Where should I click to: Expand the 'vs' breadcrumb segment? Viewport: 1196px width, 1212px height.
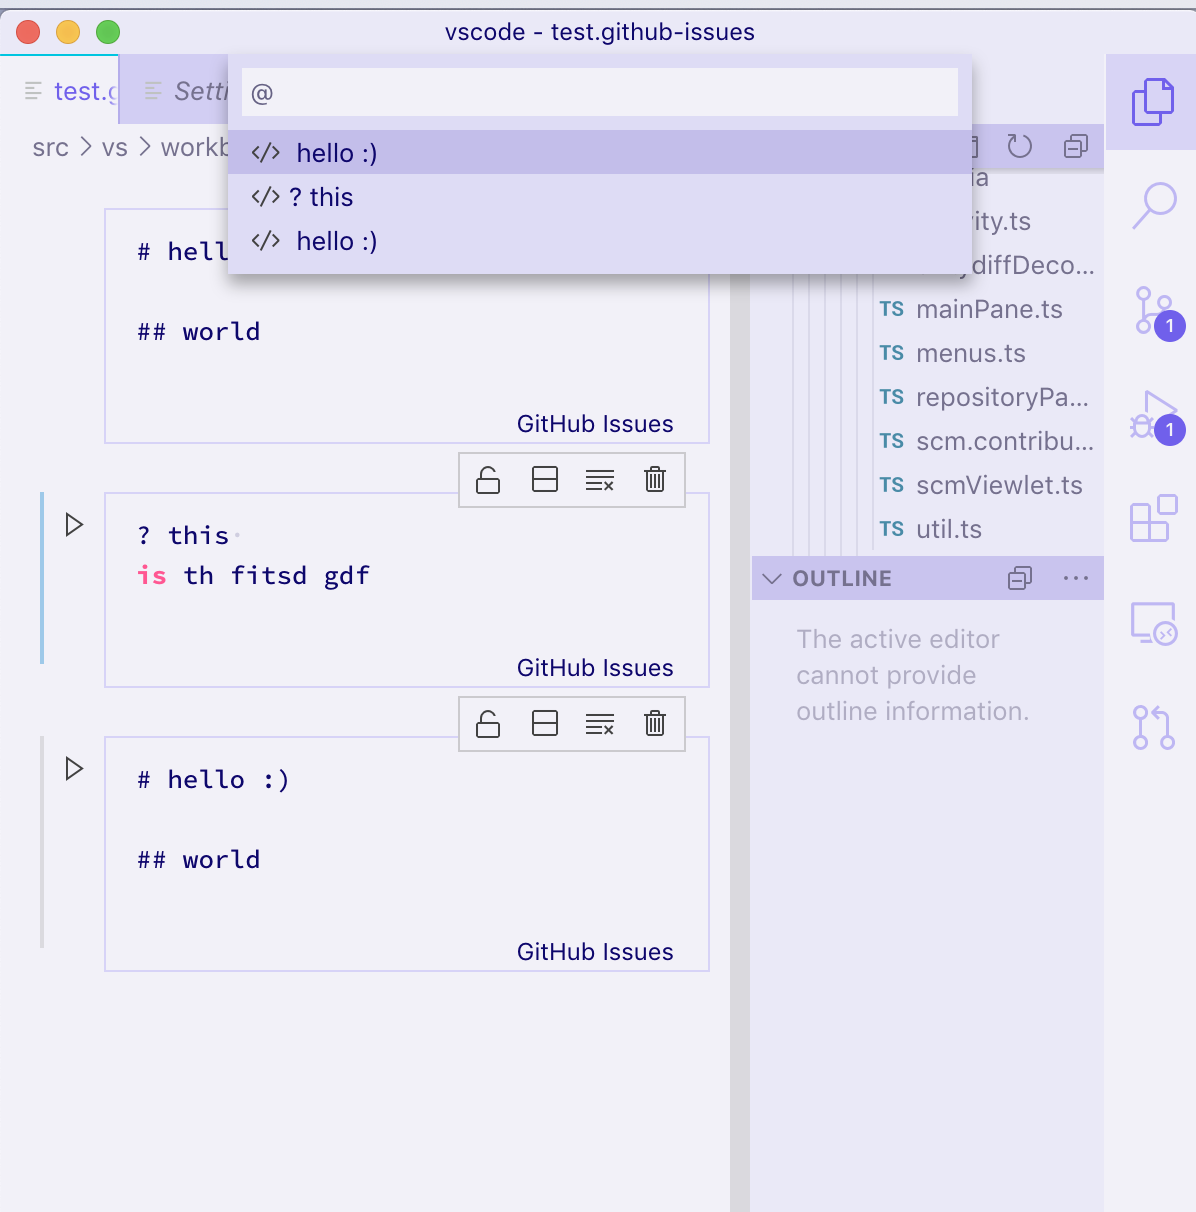pos(115,147)
